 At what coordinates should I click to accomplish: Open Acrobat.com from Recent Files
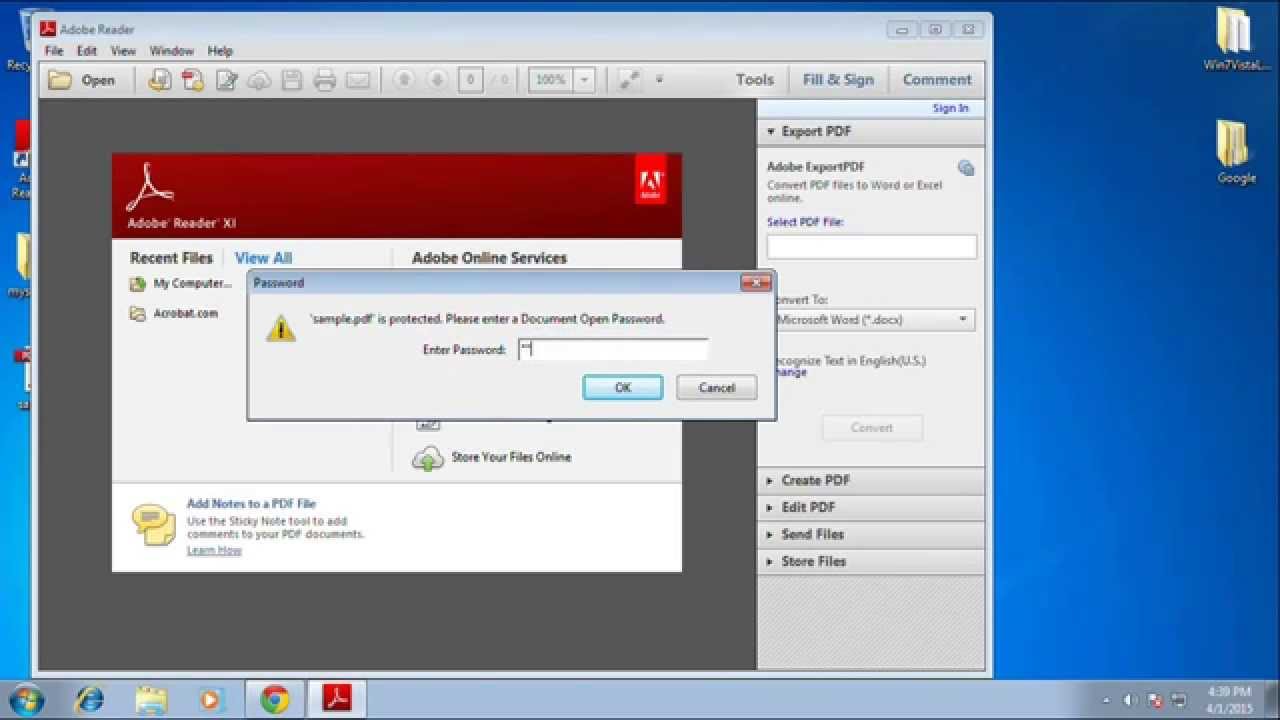coord(173,314)
